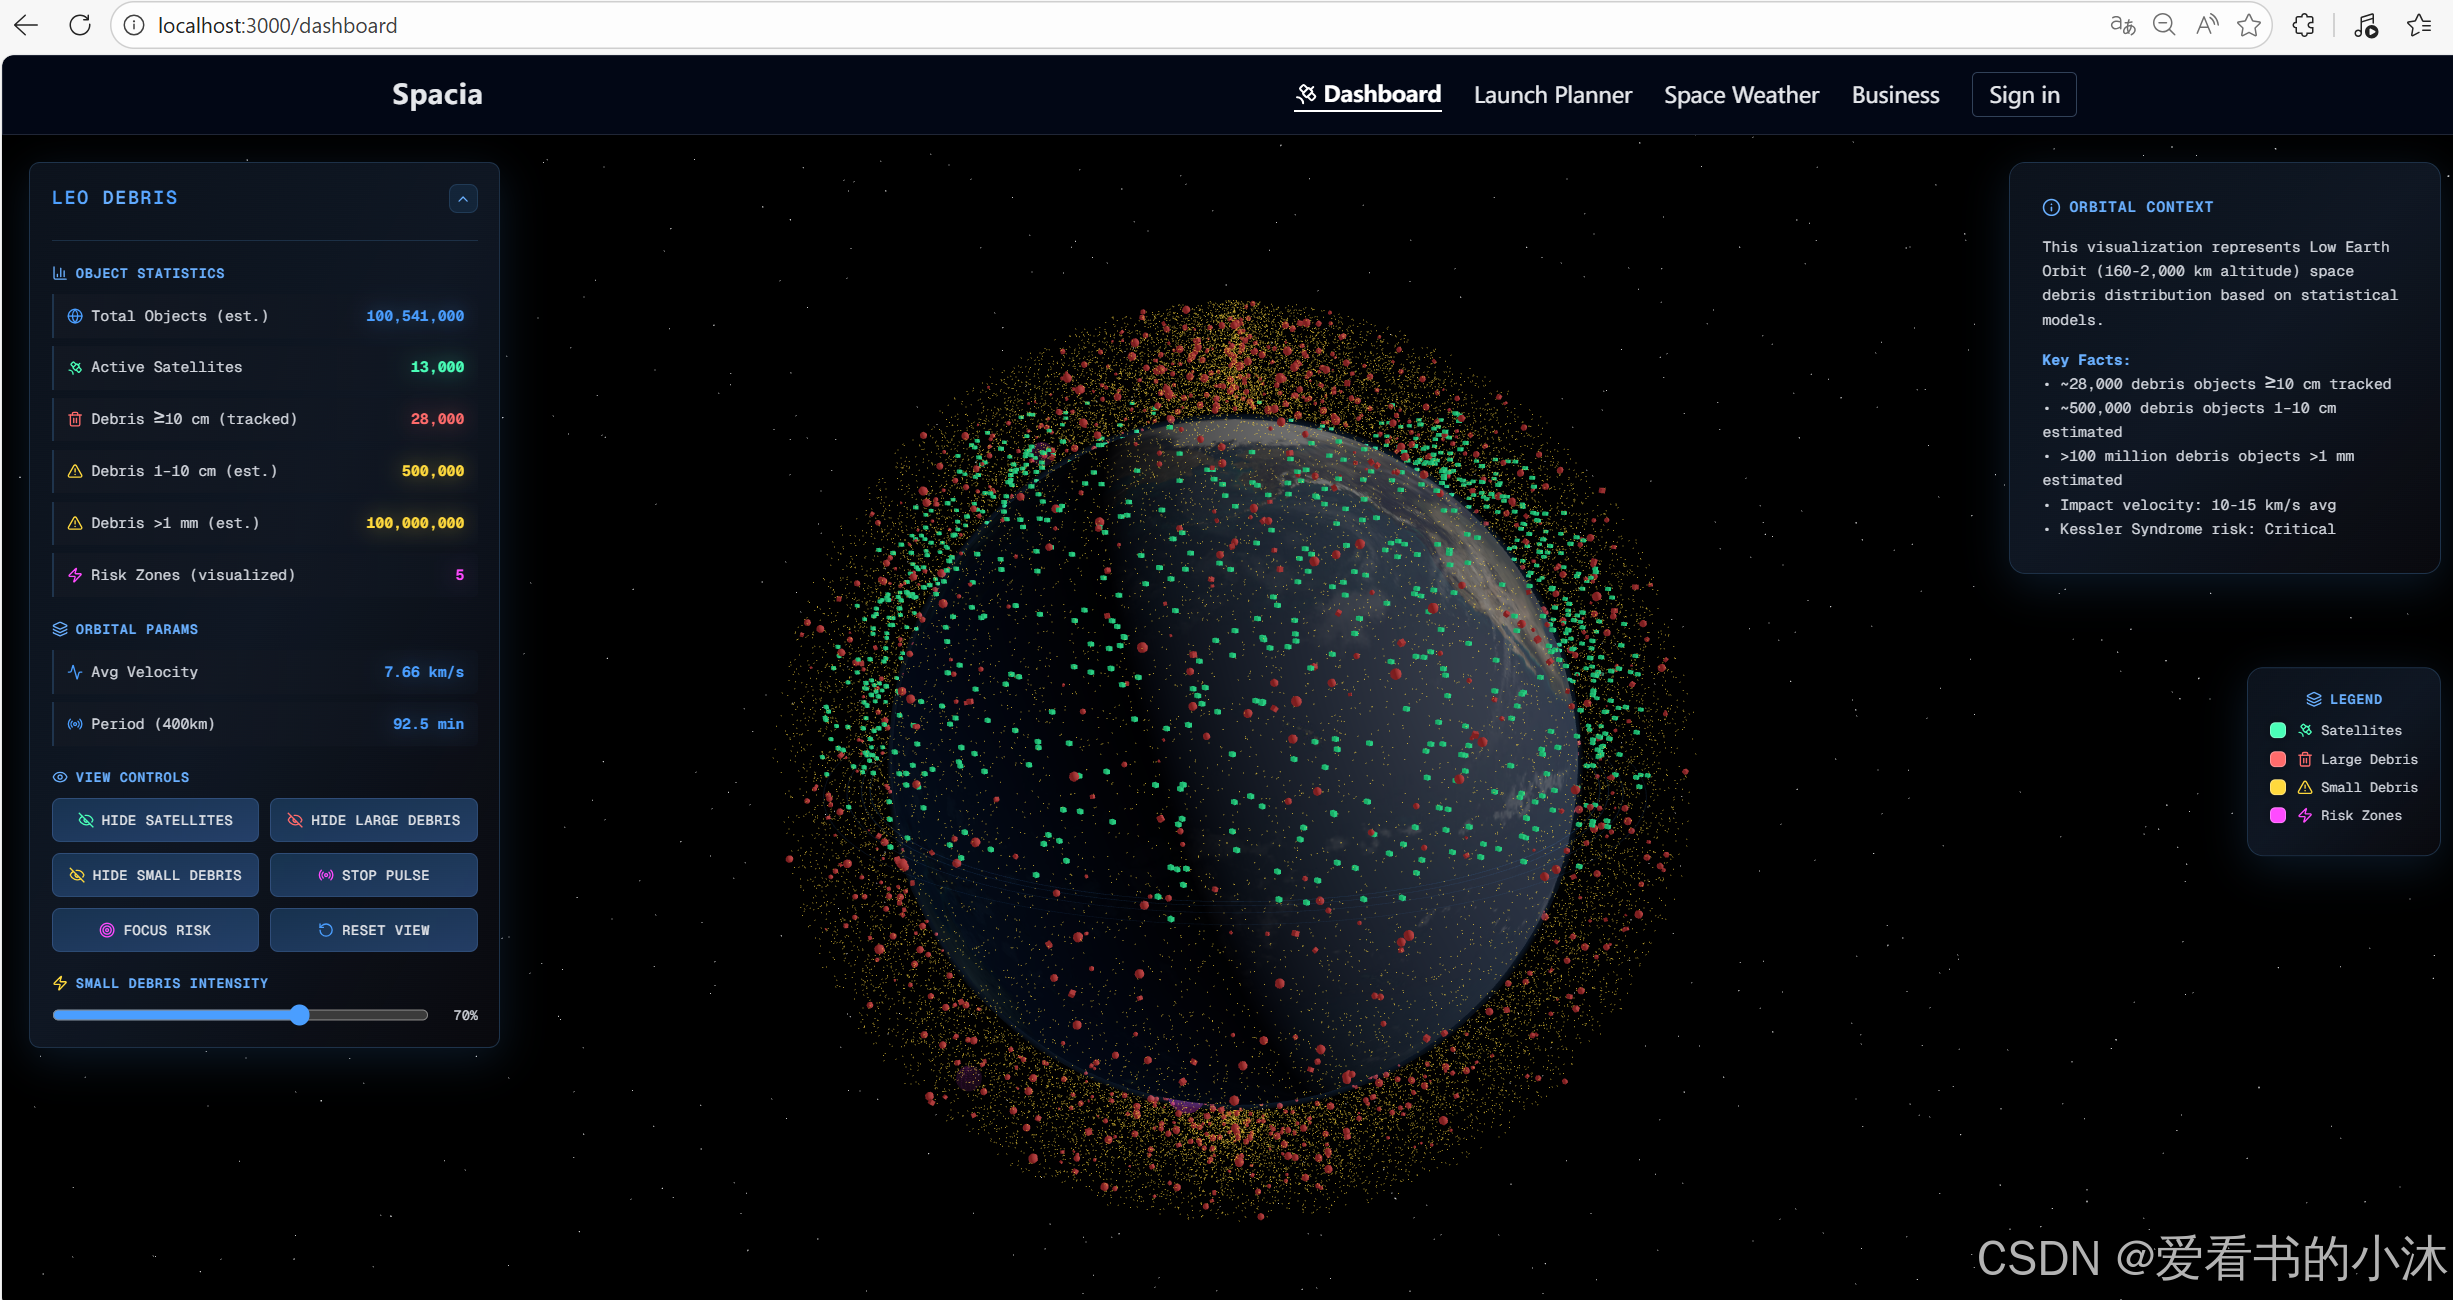
Task: Collapse the LEO Debris panel chevron
Action: (463, 199)
